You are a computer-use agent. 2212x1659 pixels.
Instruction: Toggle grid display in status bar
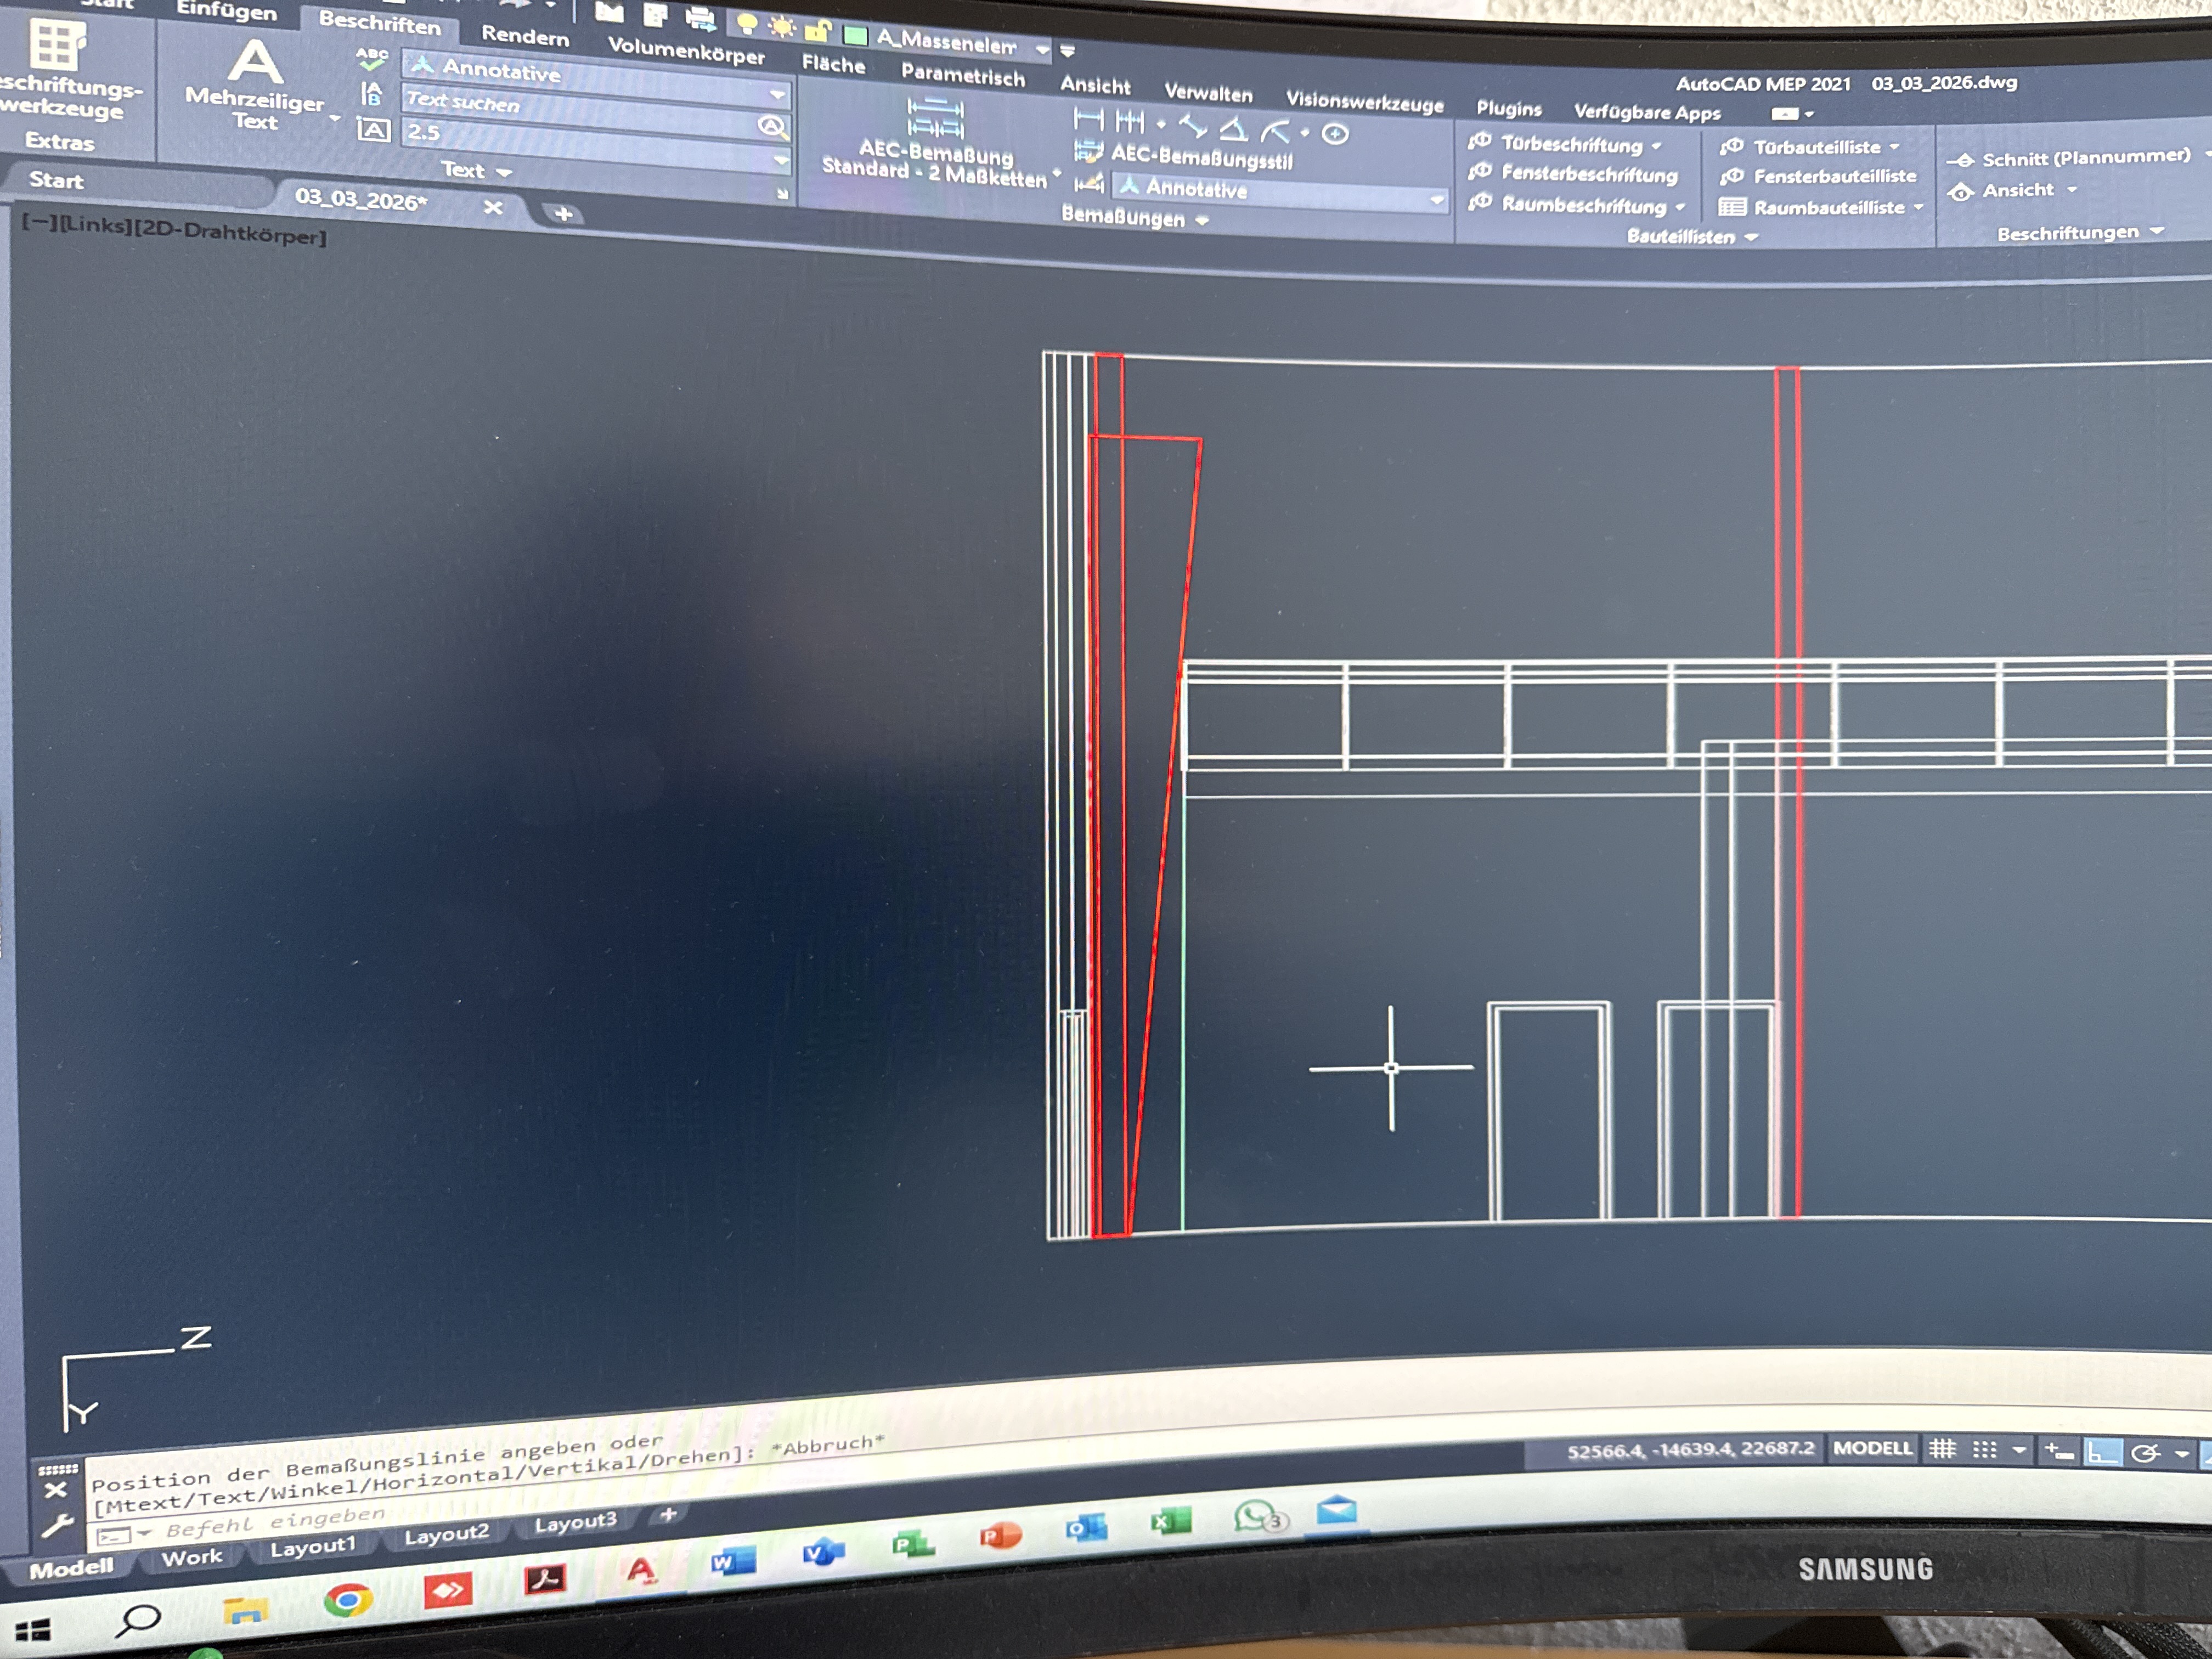[x=1942, y=1449]
